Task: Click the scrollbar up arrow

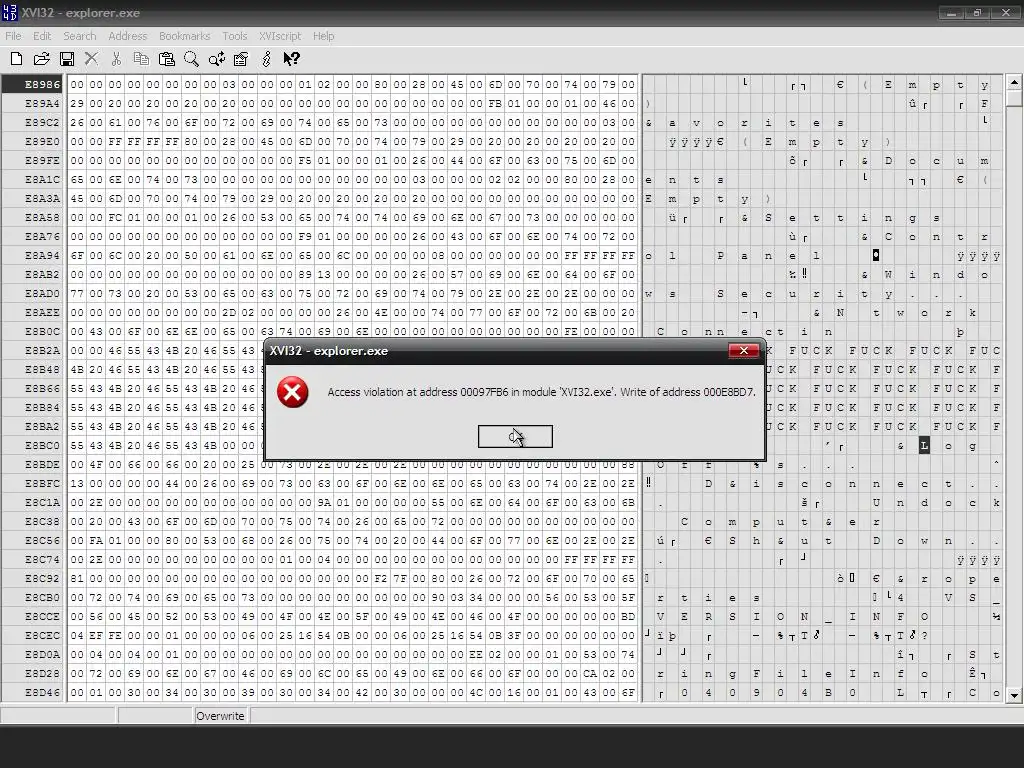Action: tap(1014, 82)
